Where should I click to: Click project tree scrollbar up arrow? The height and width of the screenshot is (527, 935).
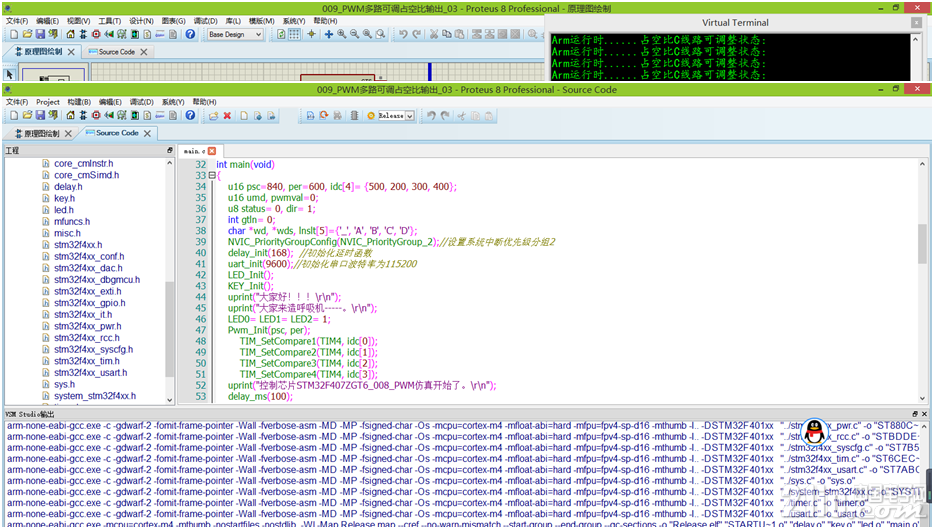(x=169, y=163)
